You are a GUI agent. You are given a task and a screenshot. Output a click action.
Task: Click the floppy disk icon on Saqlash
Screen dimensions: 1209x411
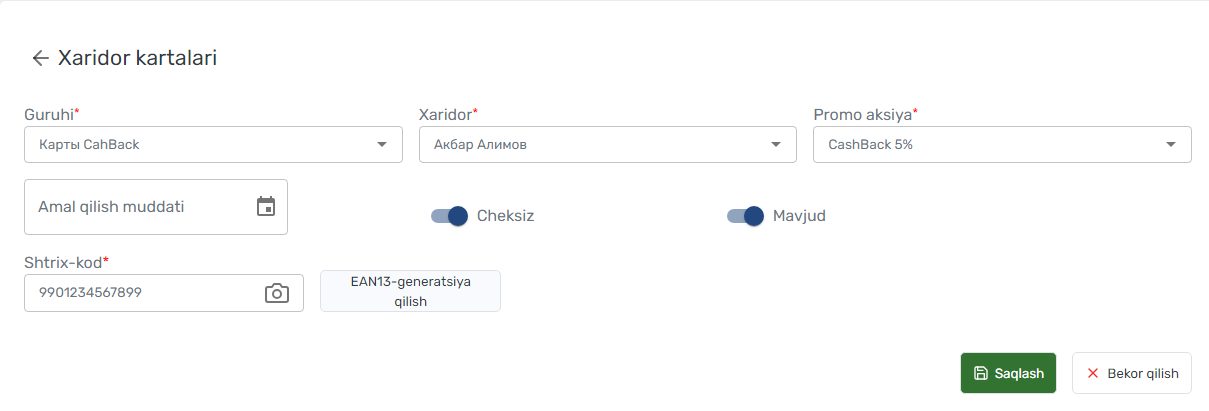point(981,373)
